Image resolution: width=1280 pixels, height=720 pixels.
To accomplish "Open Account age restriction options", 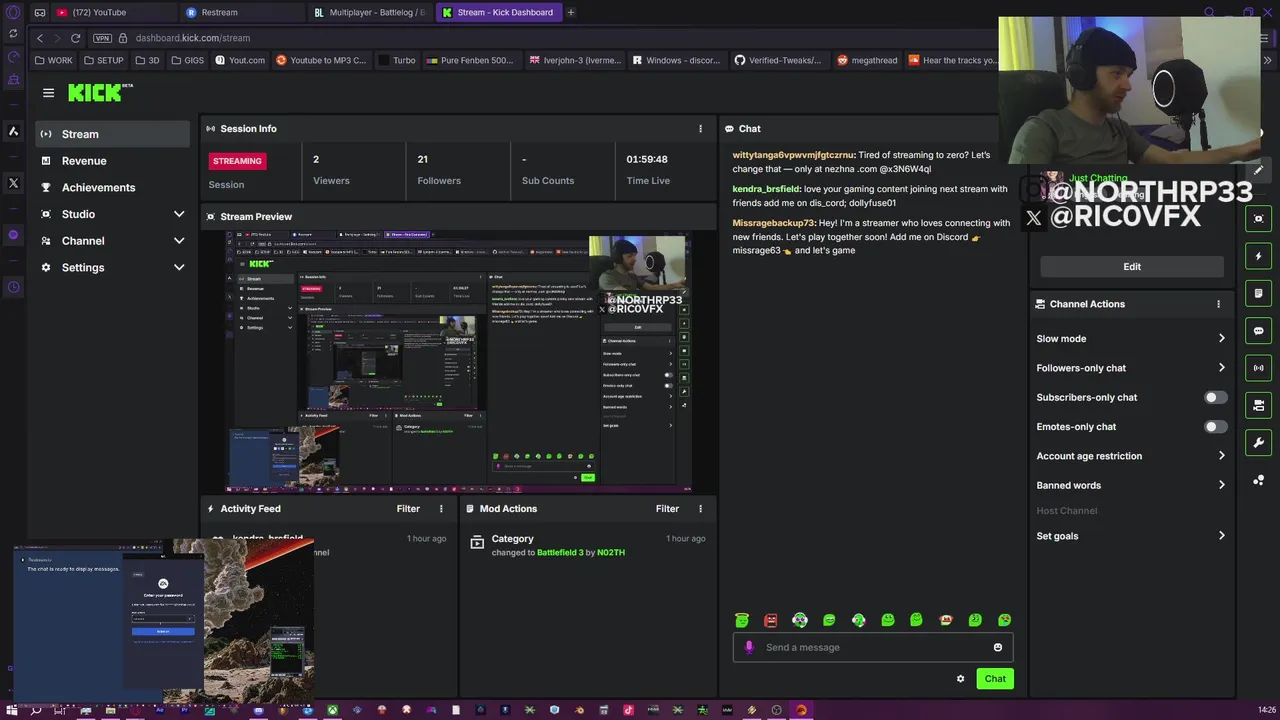I will 1131,456.
